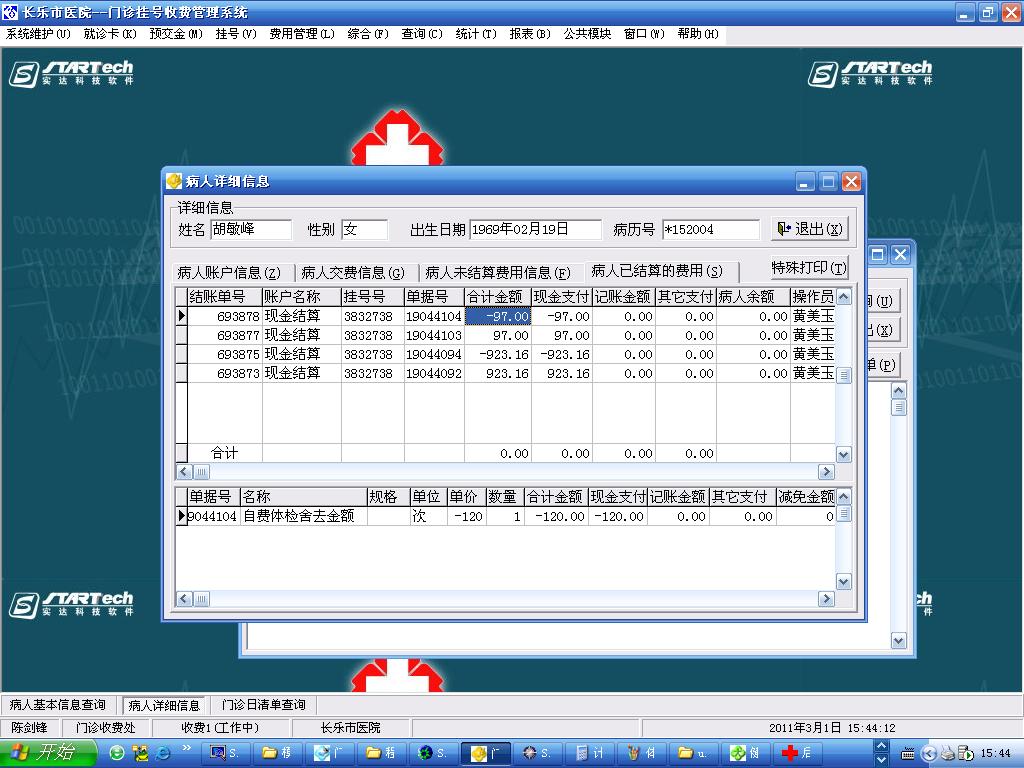
Task: Click the 结账单号 column header
Action: [225, 297]
